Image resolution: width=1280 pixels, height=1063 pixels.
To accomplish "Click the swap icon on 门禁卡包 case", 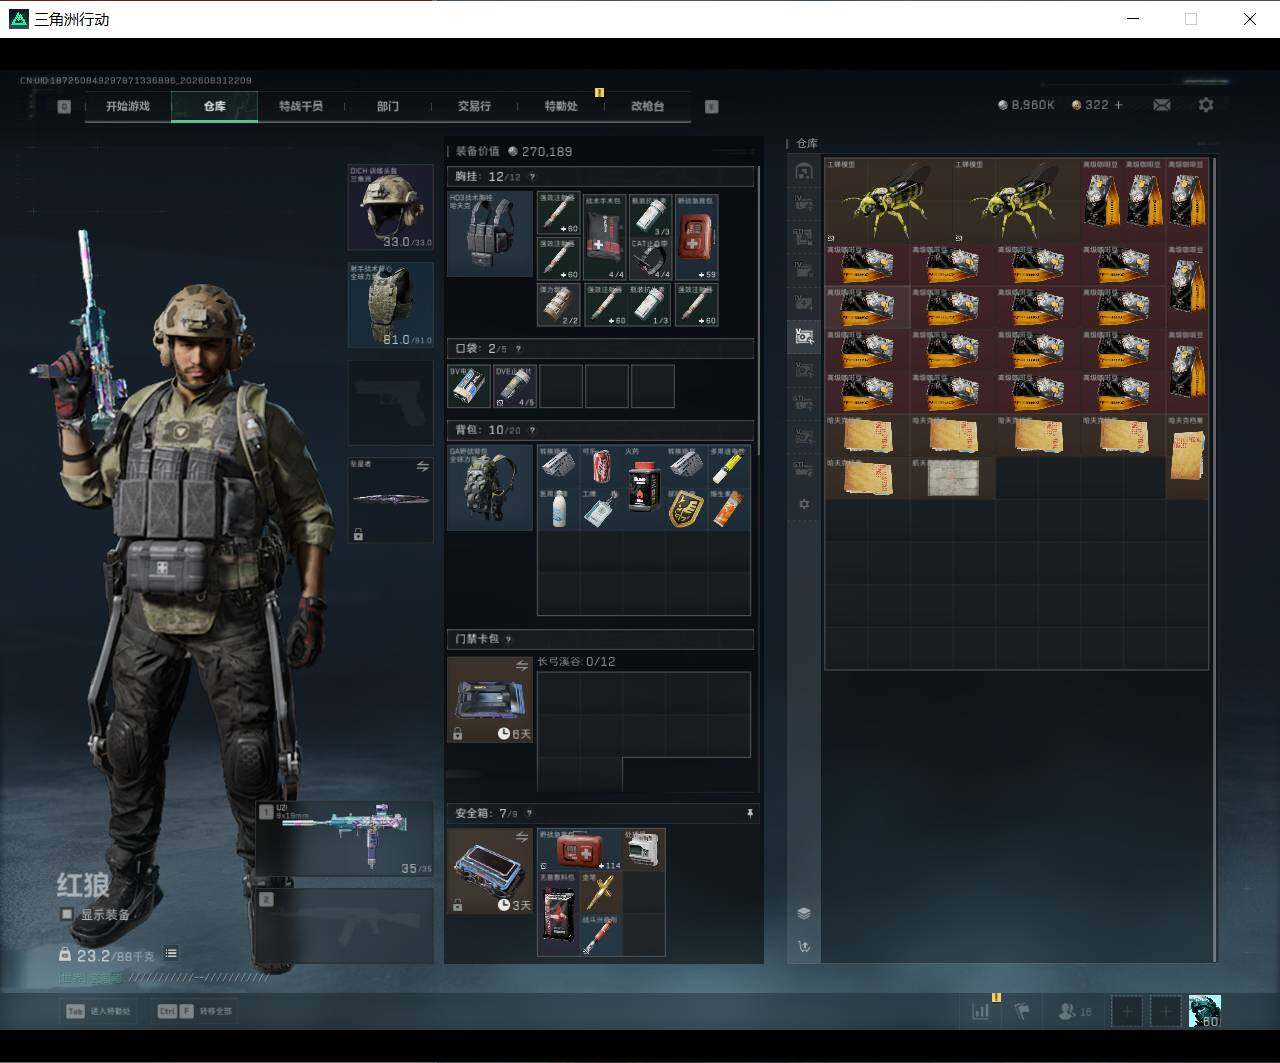I will pos(521,665).
